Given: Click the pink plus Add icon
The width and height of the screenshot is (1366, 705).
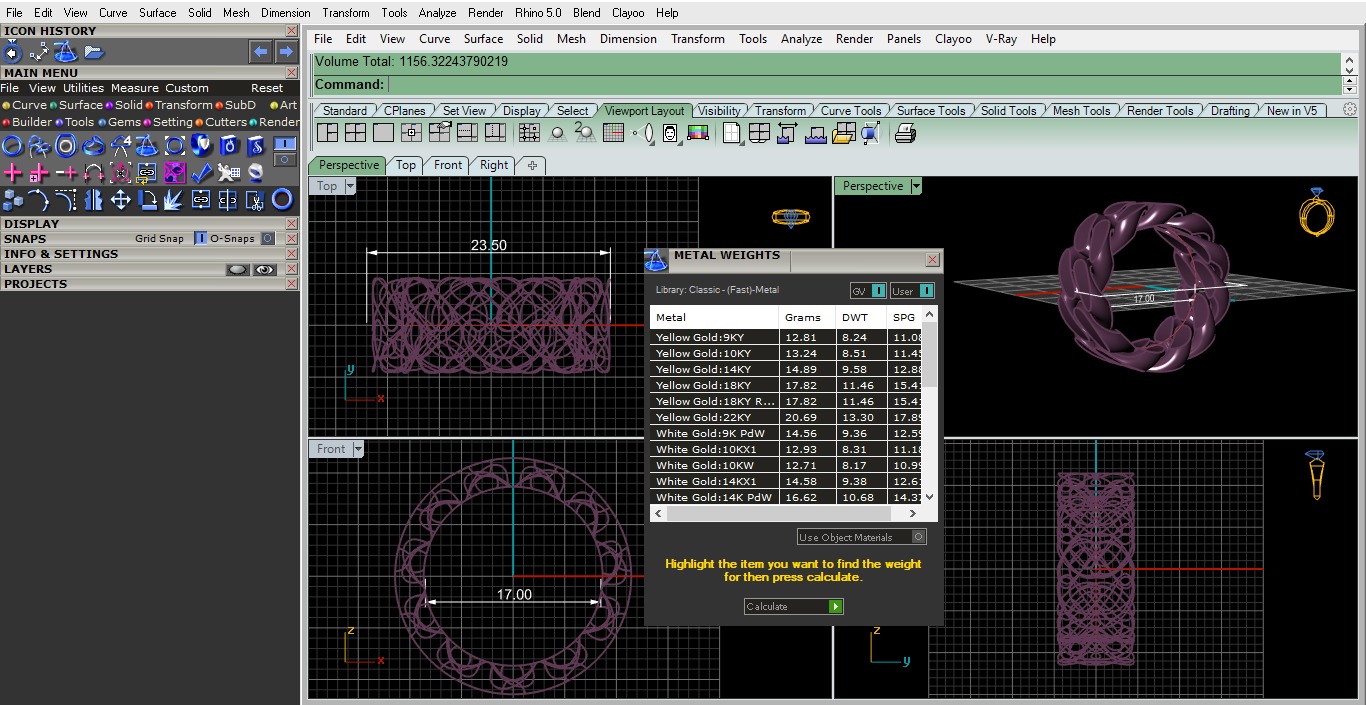Looking at the screenshot, I should [12, 173].
